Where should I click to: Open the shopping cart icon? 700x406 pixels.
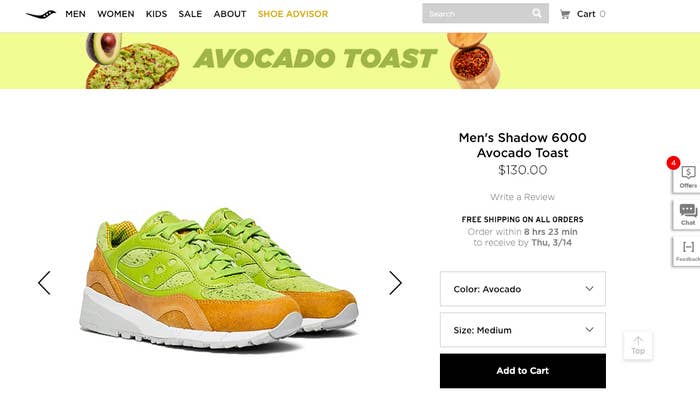[565, 14]
